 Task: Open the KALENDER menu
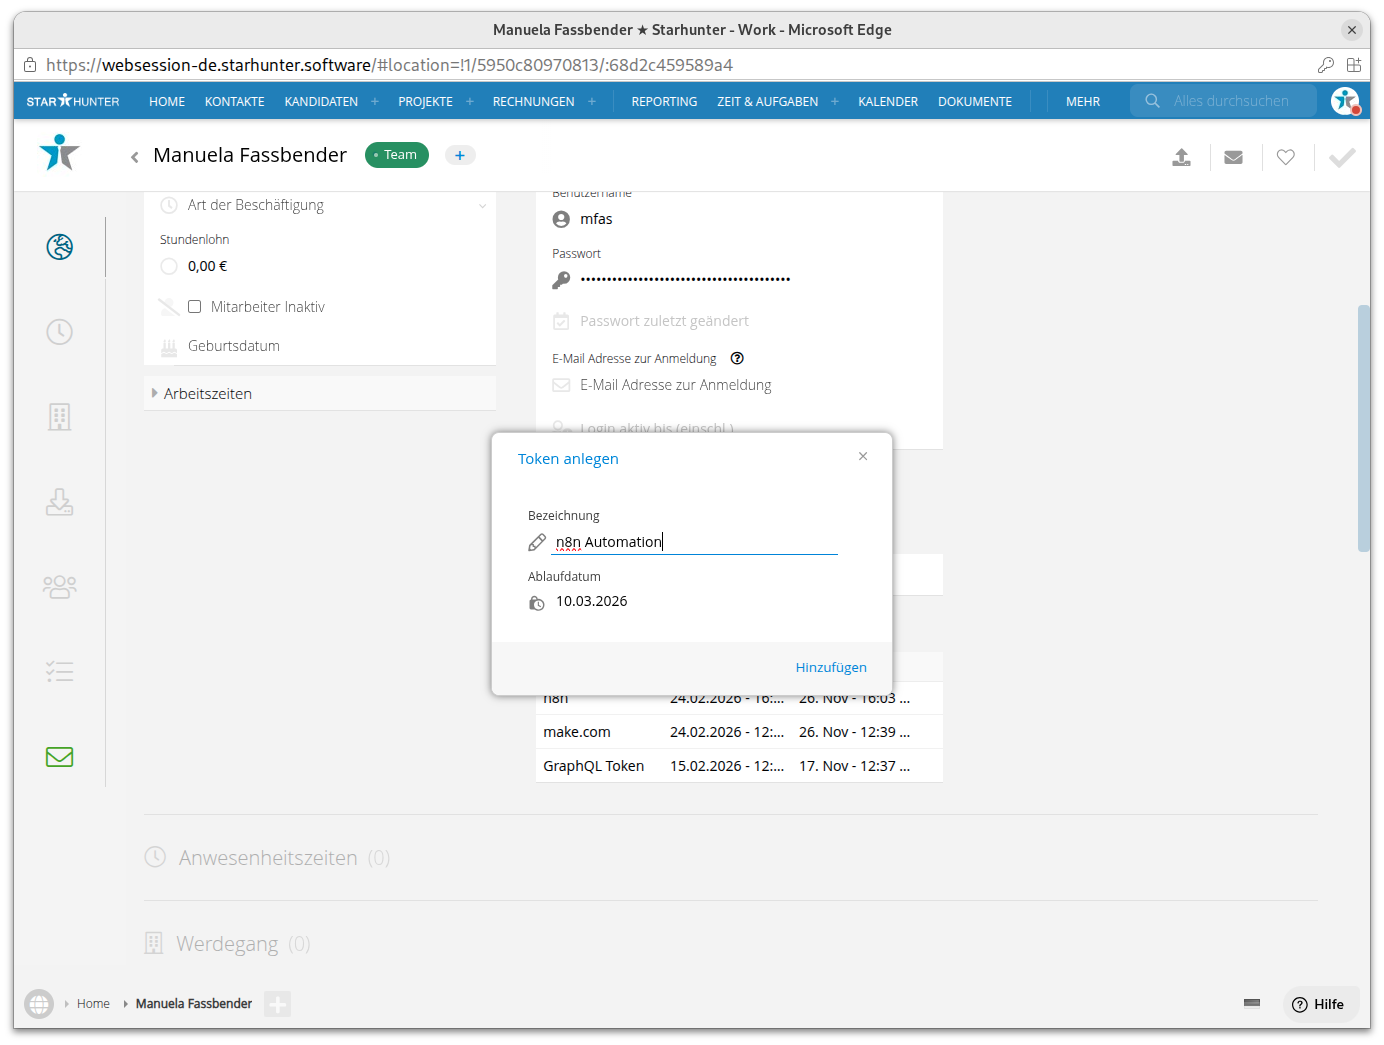[x=888, y=102]
